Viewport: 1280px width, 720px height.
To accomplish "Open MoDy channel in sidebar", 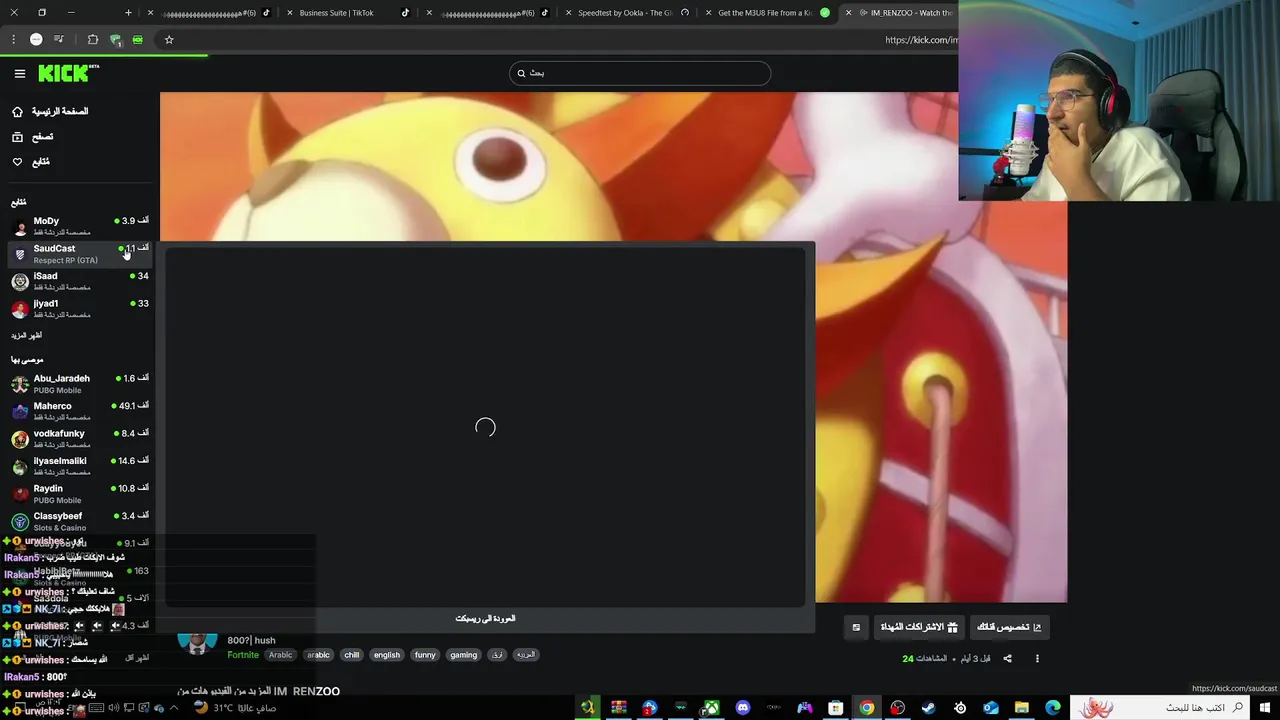I will coord(80,226).
